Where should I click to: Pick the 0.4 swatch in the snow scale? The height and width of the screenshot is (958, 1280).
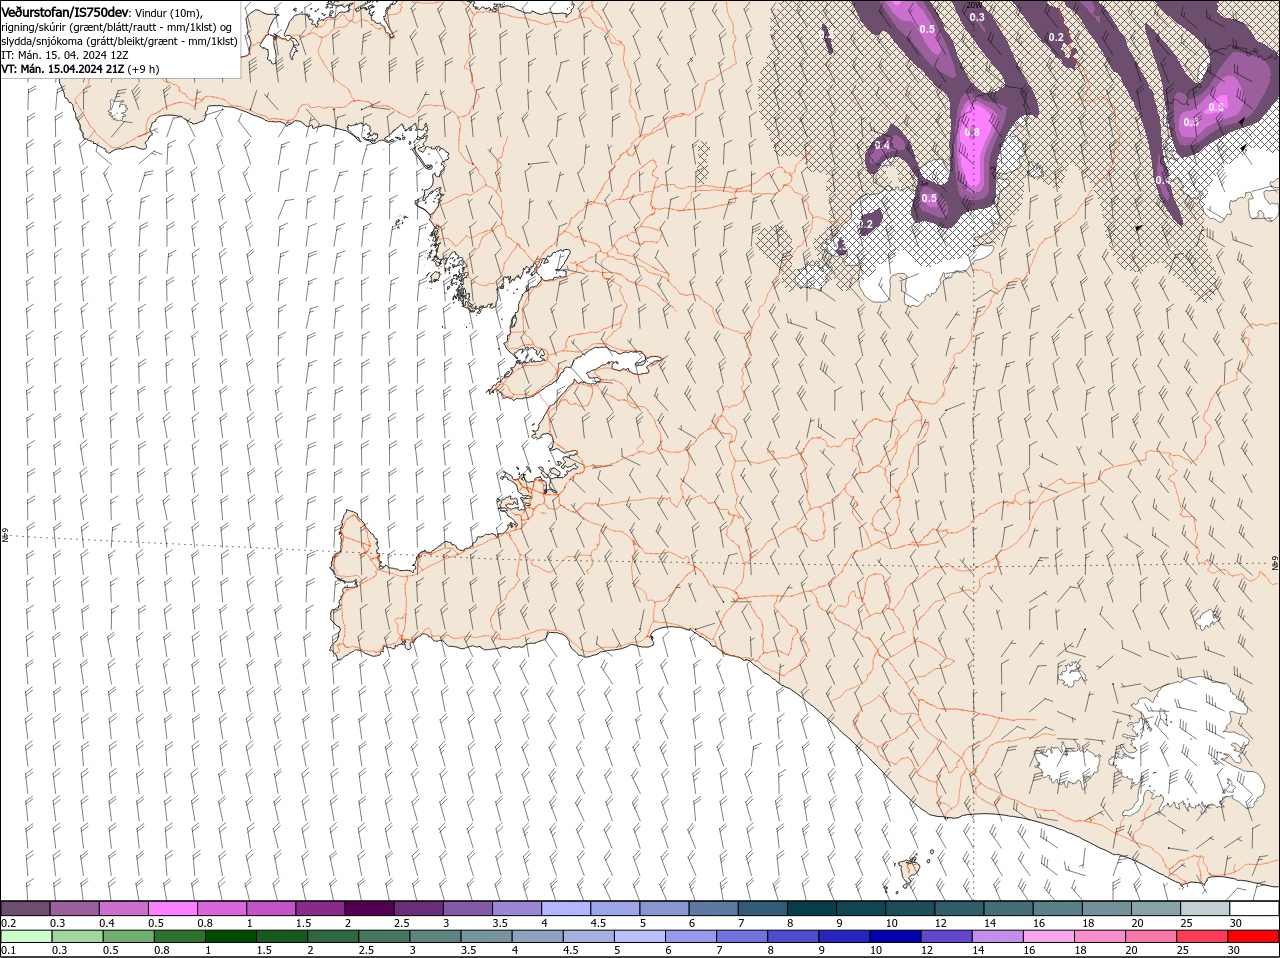pos(123,908)
